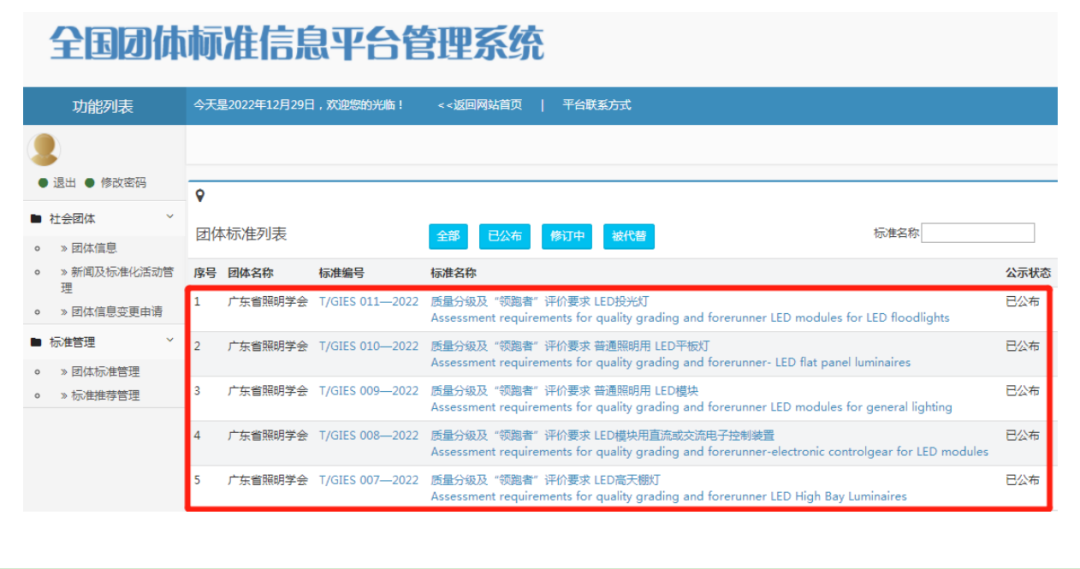Click English title mentioning electronic controlgear
Screen dimensions: 1080x569
[x=709, y=451]
